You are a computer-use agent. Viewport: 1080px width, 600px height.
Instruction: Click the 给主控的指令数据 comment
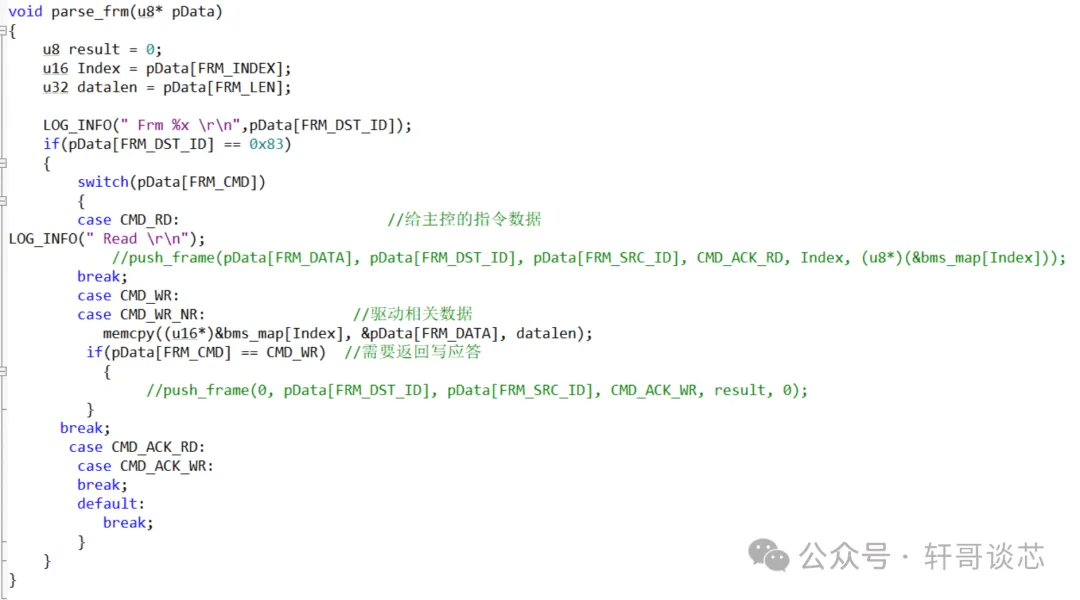pyautogui.click(x=464, y=220)
